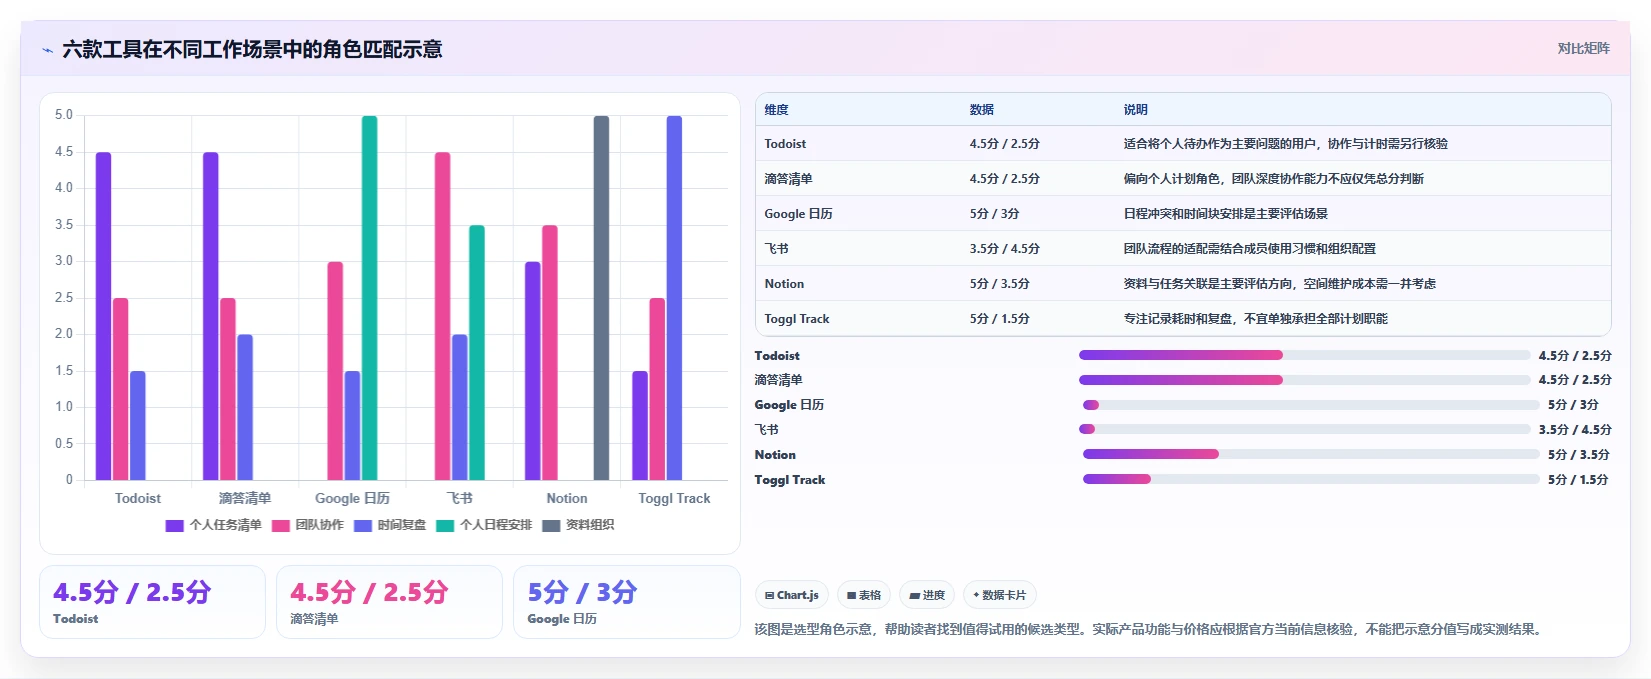The height and width of the screenshot is (679, 1651).
Task: Toggle the 资料组织 legend item
Action: pyautogui.click(x=578, y=525)
